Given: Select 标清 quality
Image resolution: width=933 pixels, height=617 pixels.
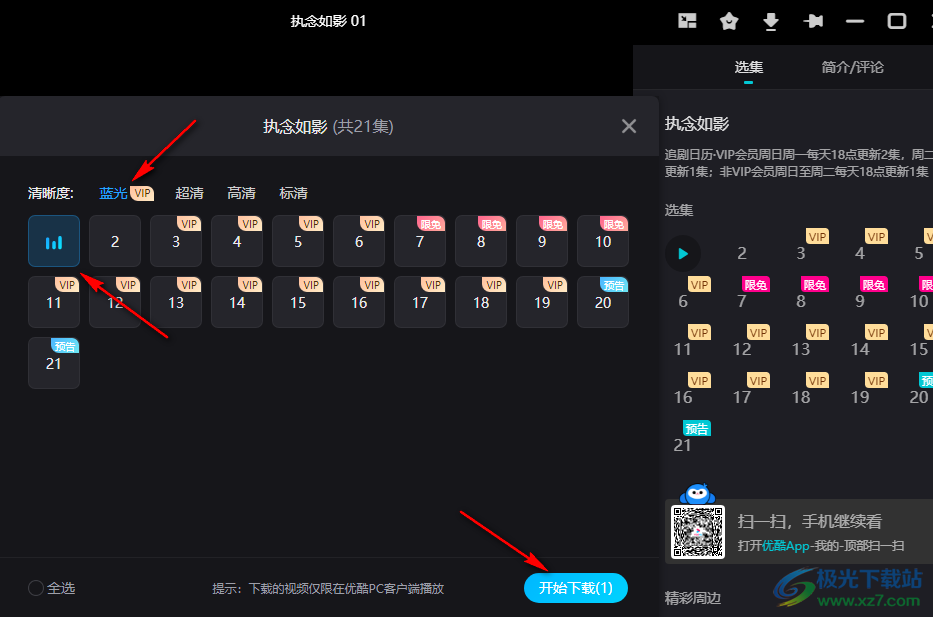Looking at the screenshot, I should (x=293, y=193).
